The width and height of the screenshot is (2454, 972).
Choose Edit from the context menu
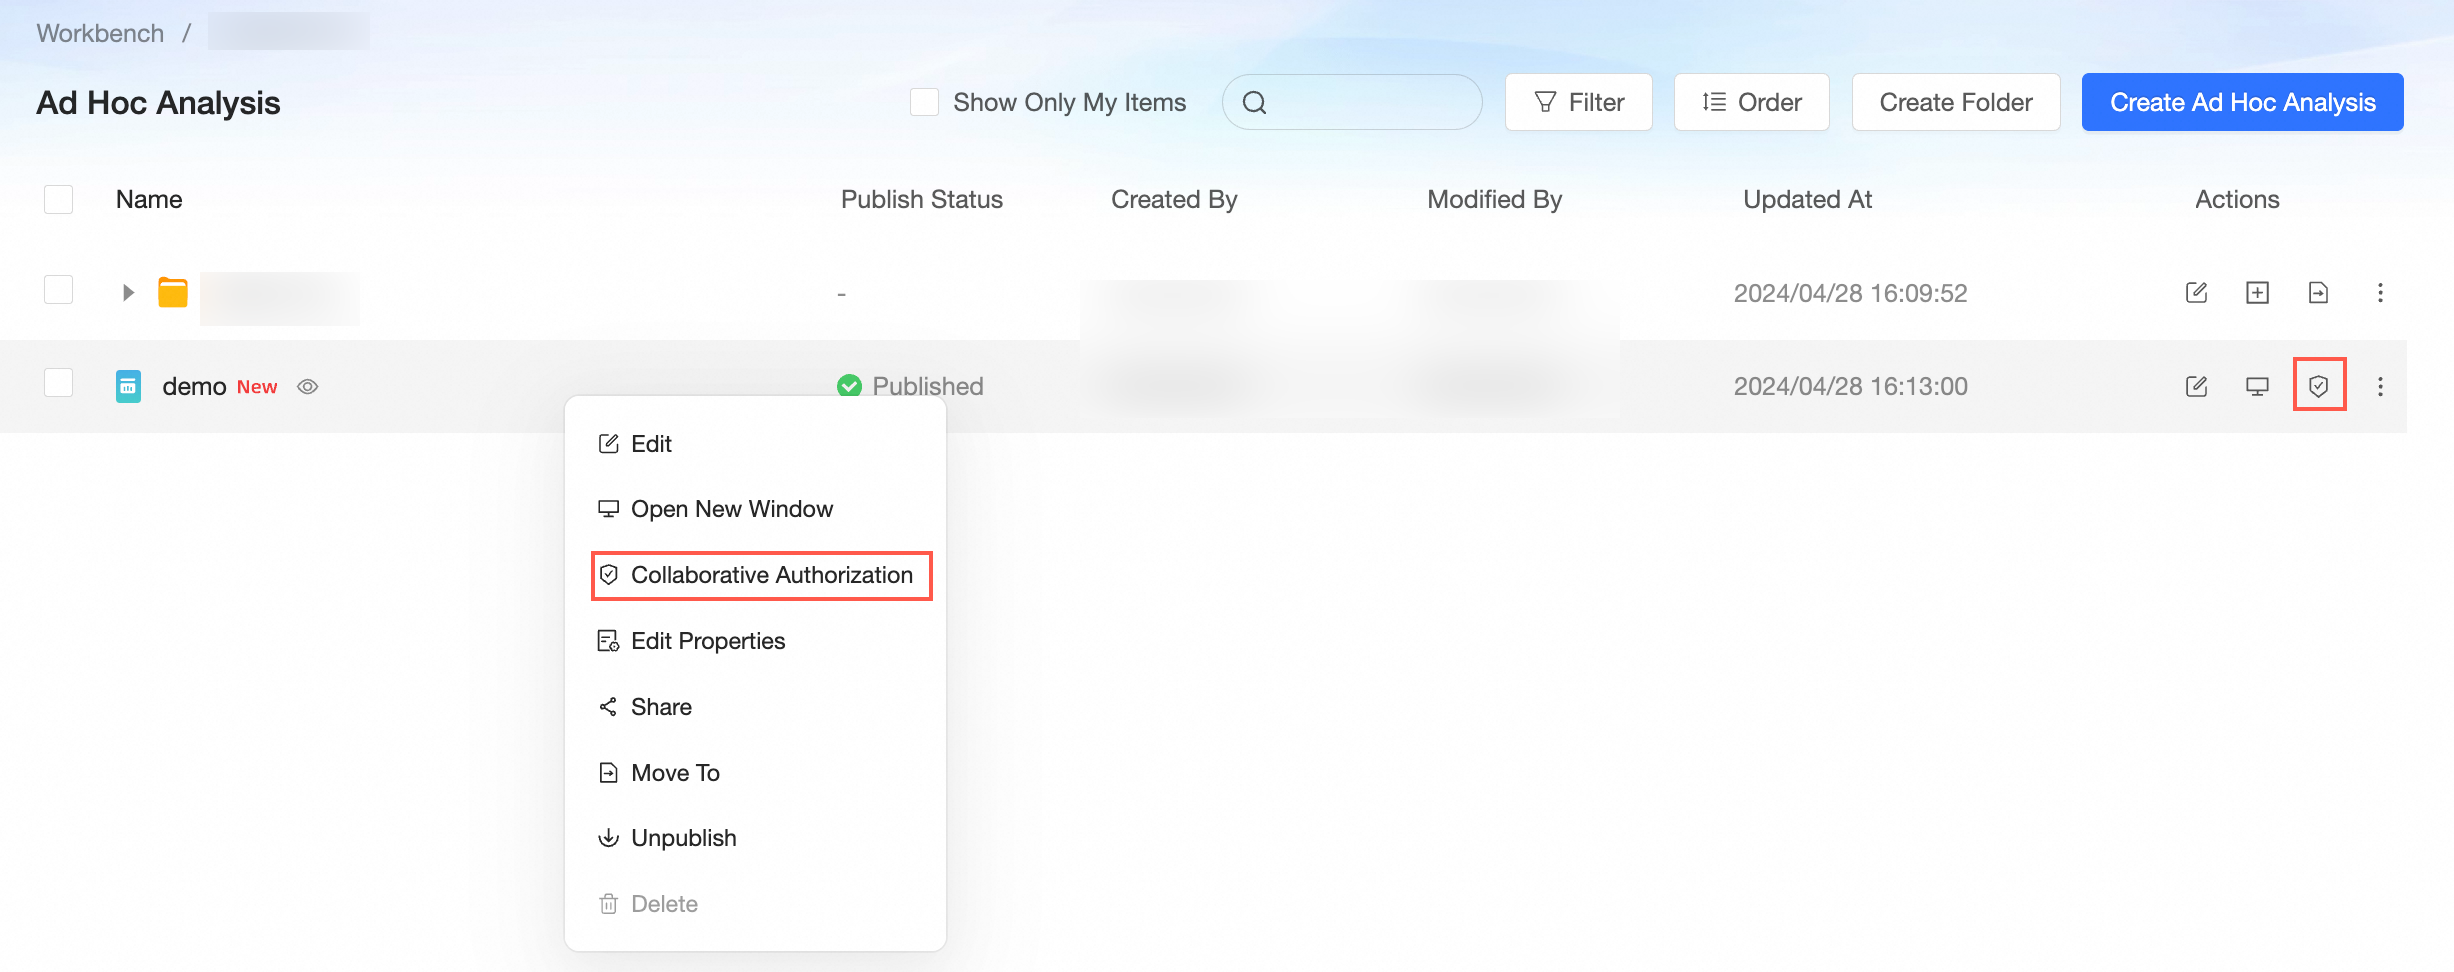click(755, 444)
